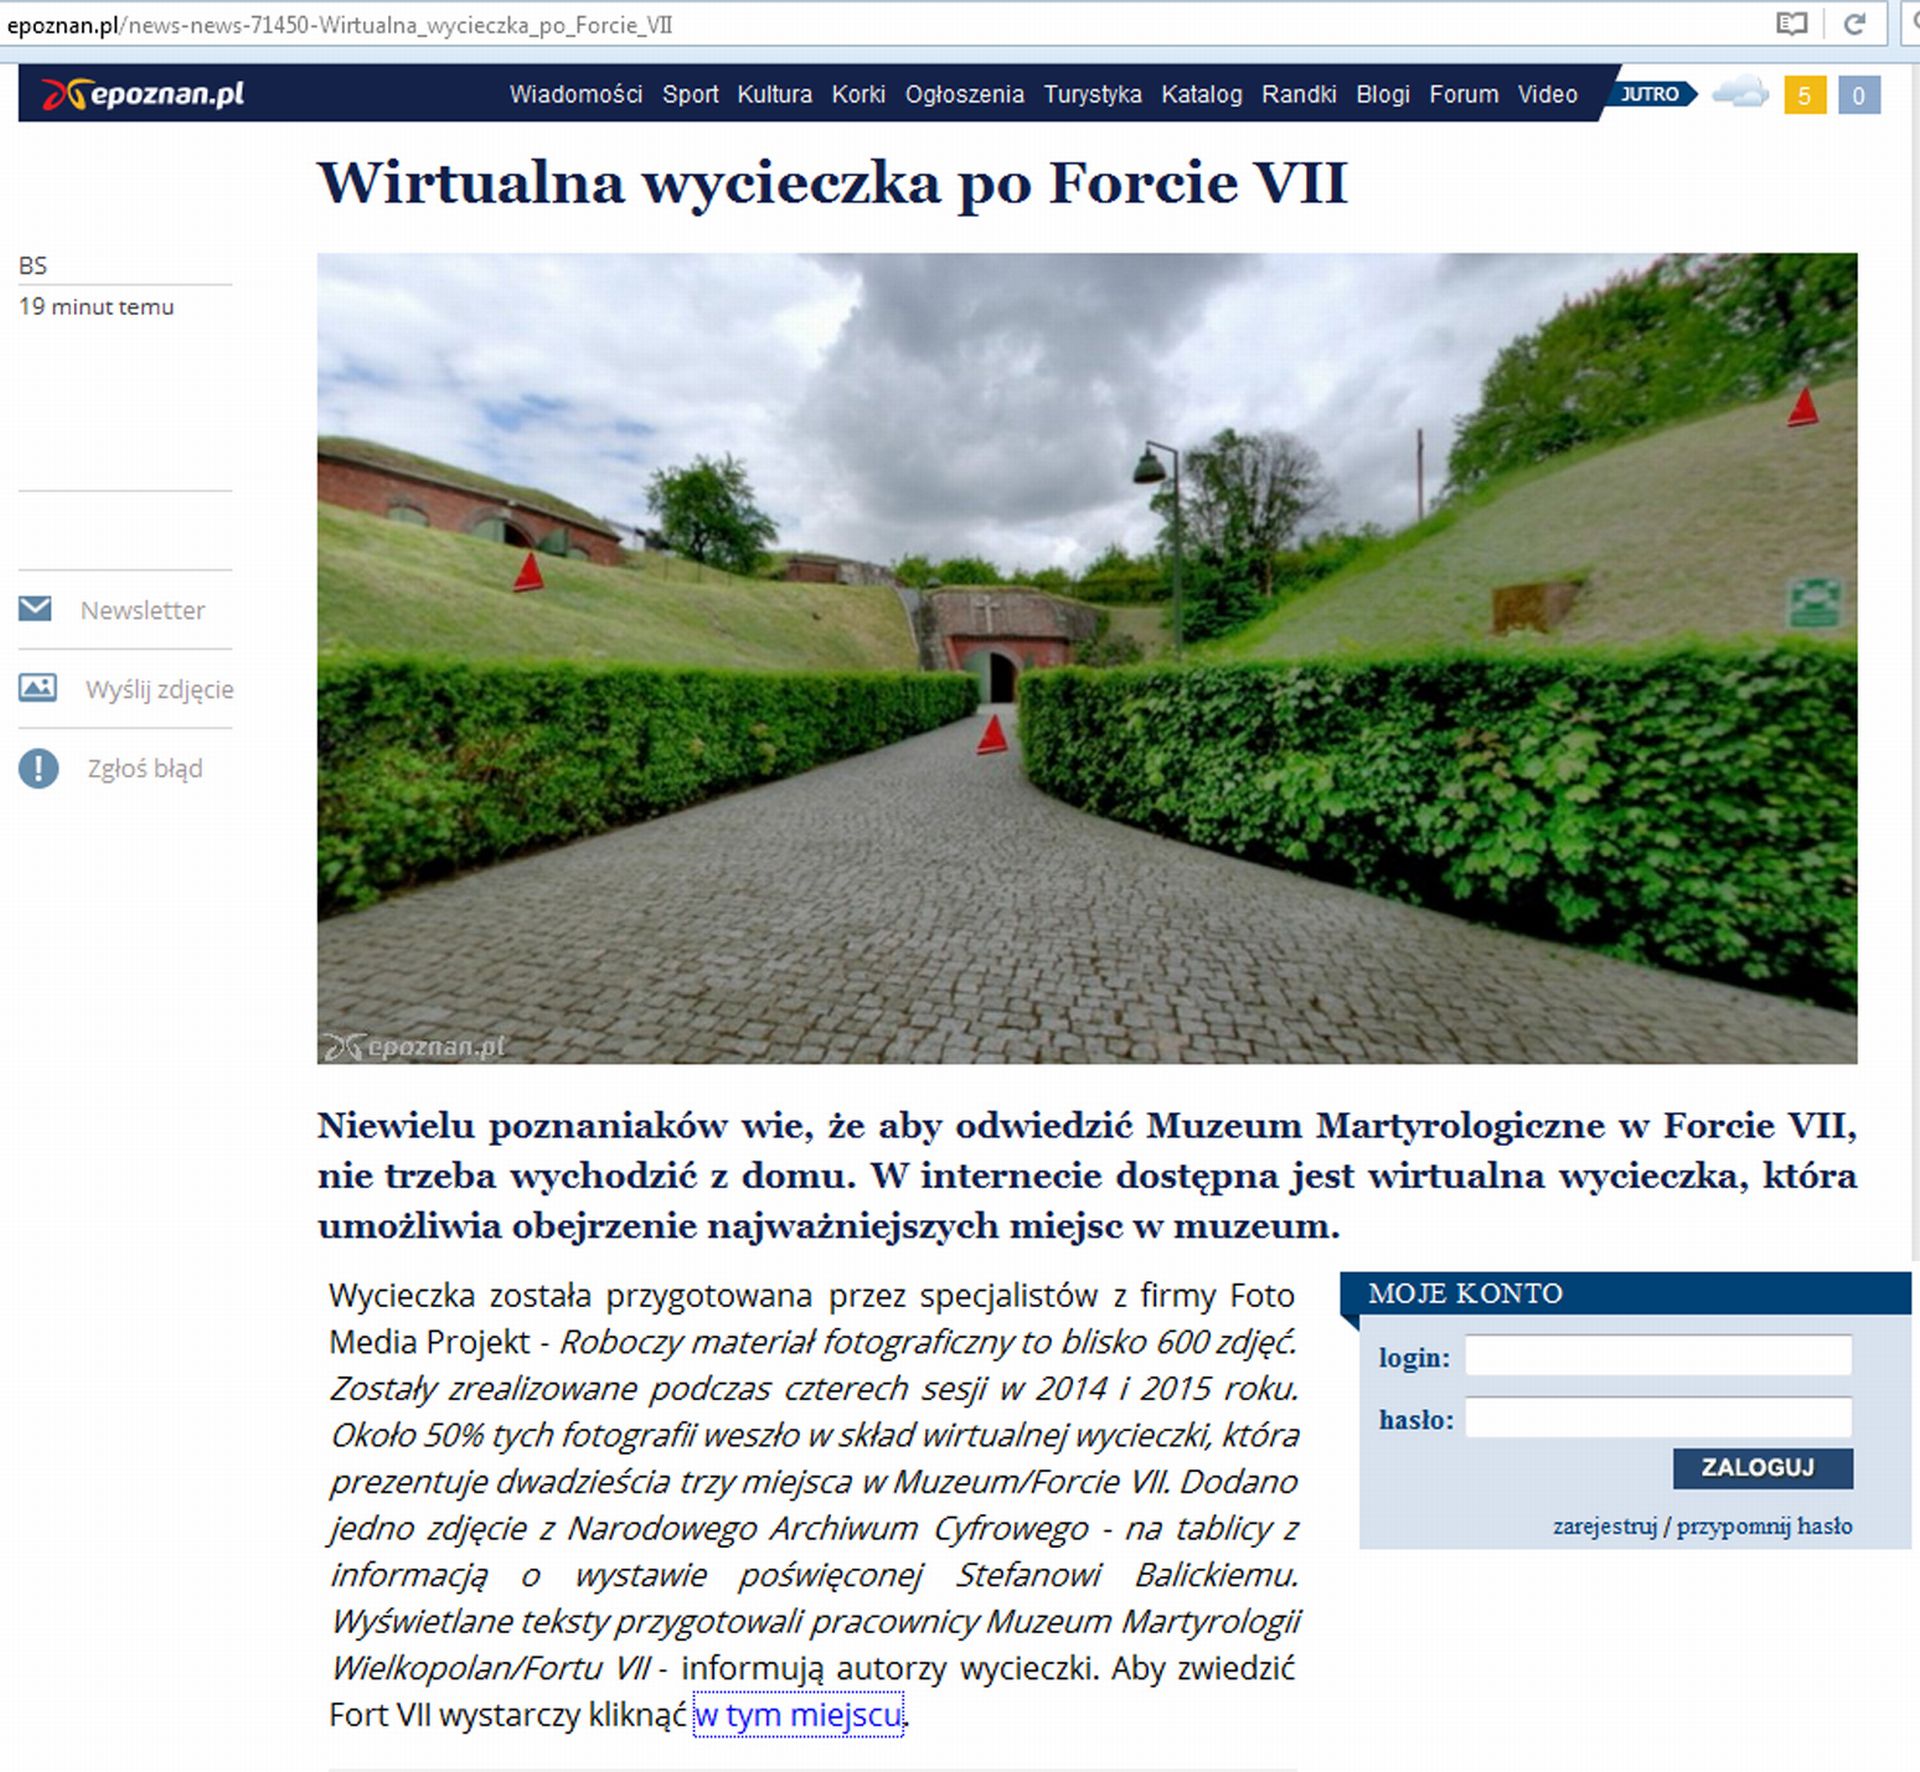Click red arrow marker on the cobblestone path
The width and height of the screenshot is (1920, 1772).
[992, 735]
